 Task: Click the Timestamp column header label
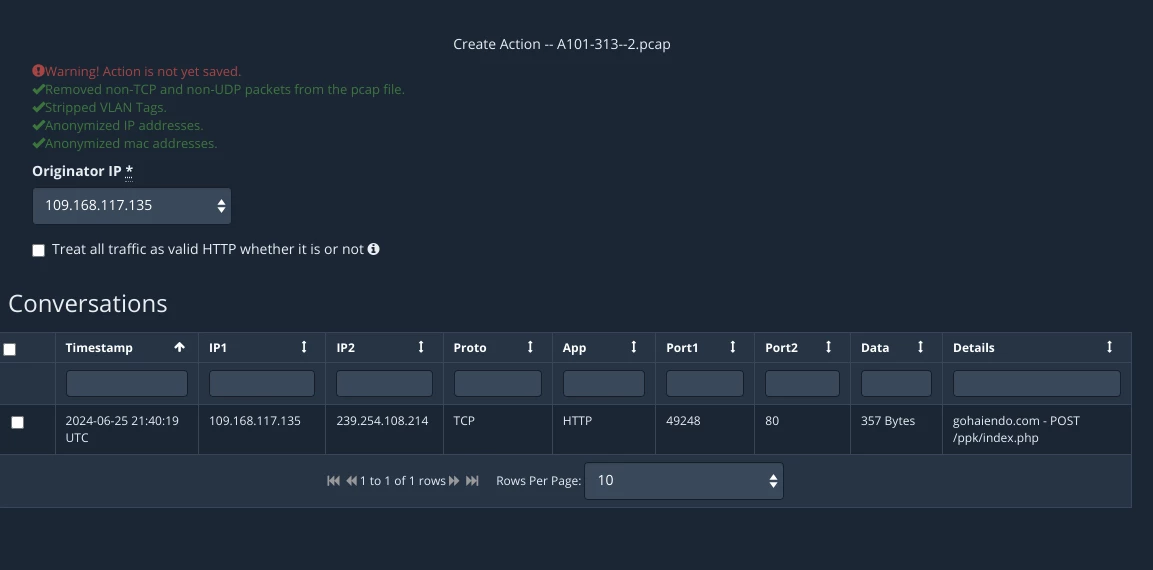(99, 348)
